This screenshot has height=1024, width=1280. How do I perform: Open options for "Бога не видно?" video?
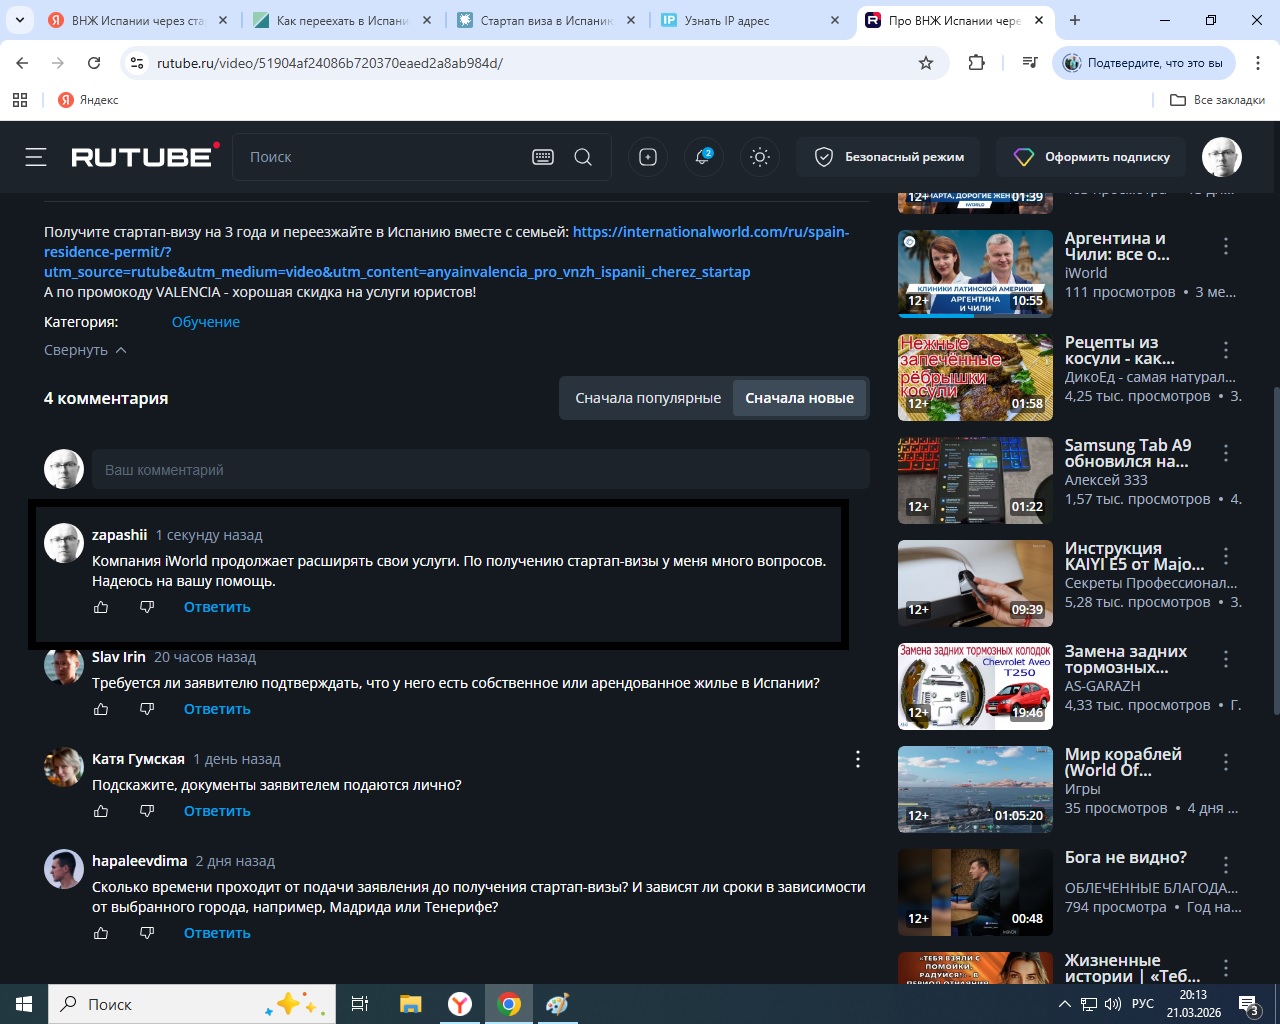pyautogui.click(x=1226, y=865)
